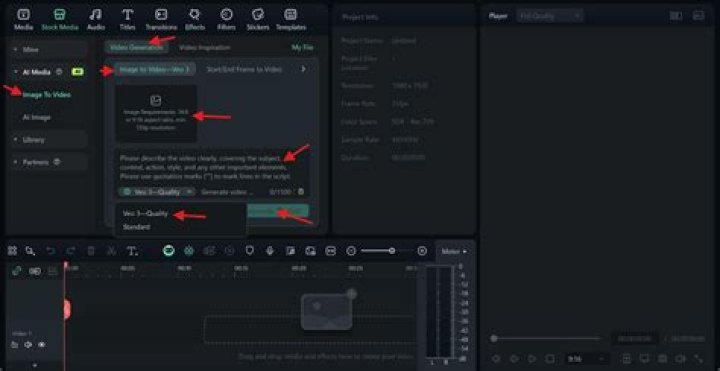Toggle Video 1 track visibility eye
The height and width of the screenshot is (371, 720).
tap(42, 344)
